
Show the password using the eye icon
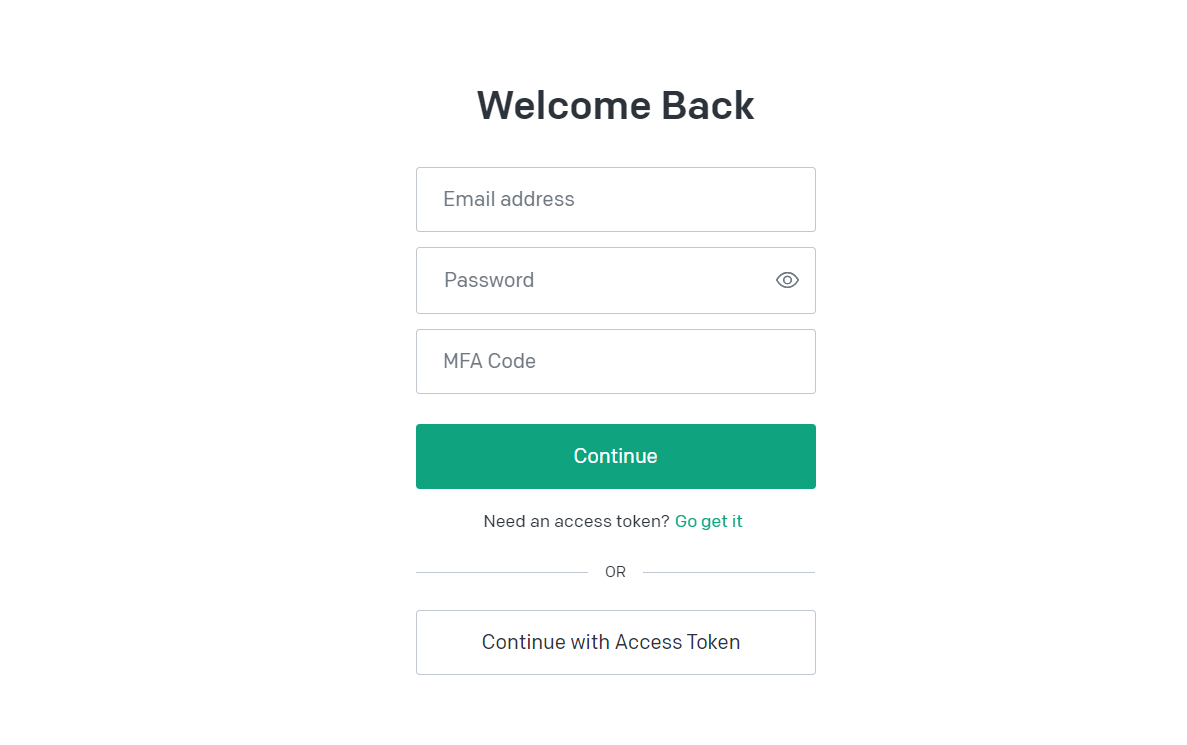tap(787, 280)
